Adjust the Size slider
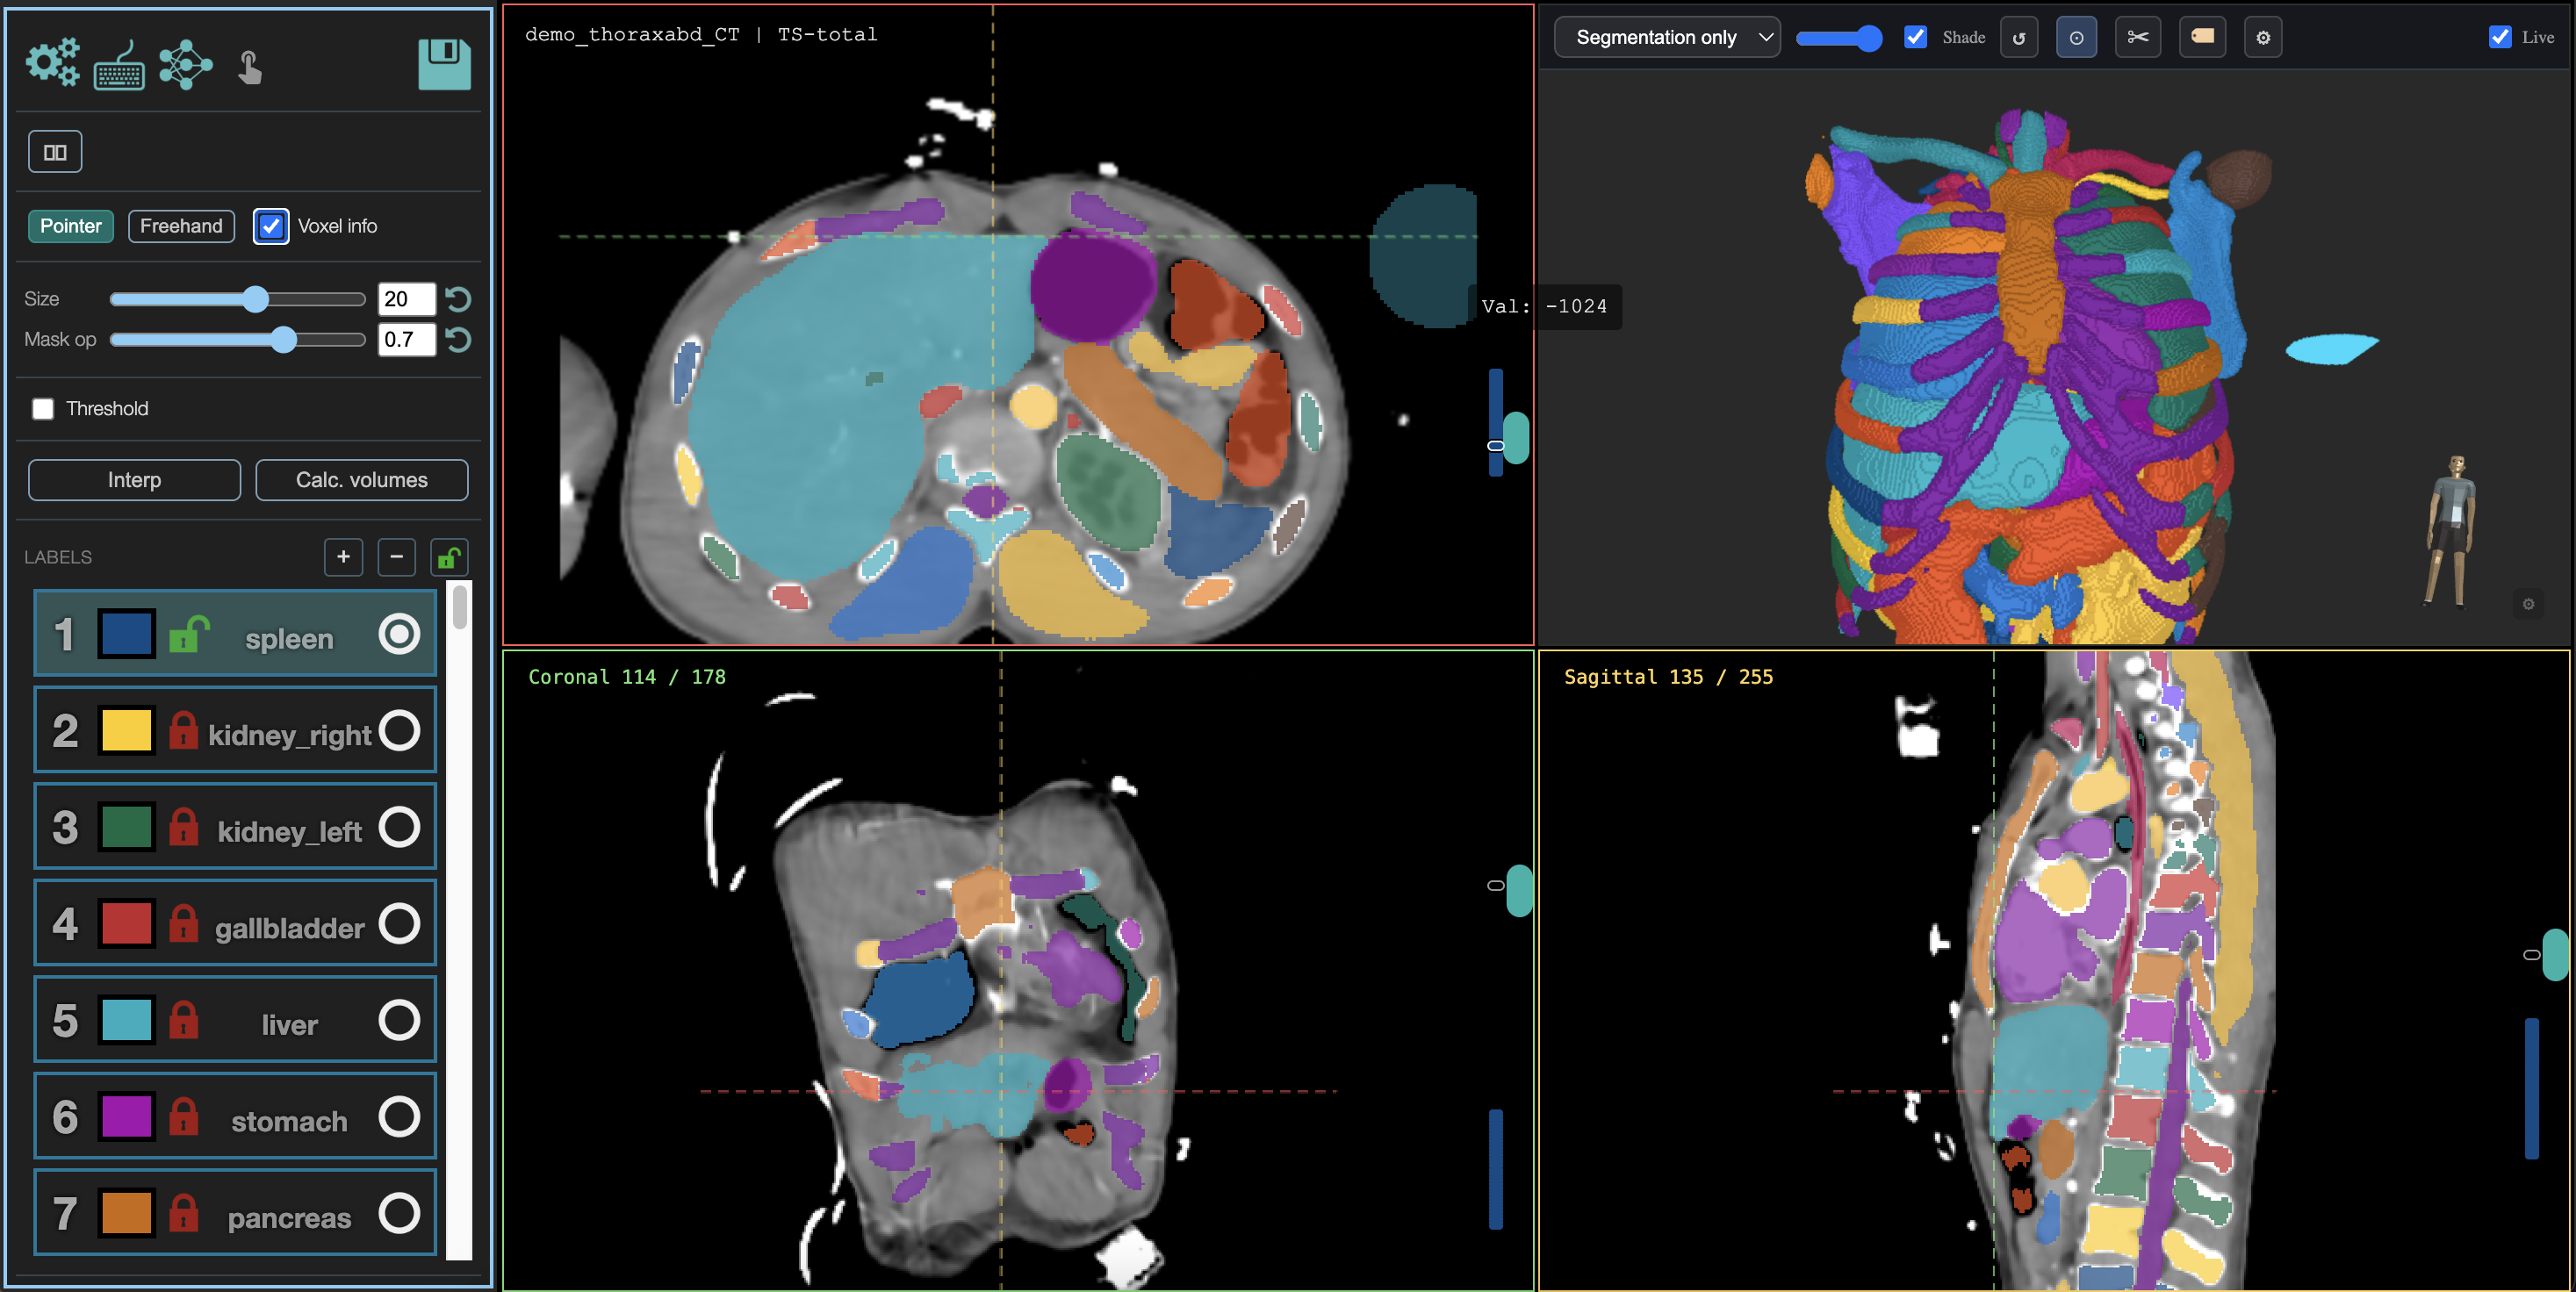The width and height of the screenshot is (2576, 1292). point(238,299)
